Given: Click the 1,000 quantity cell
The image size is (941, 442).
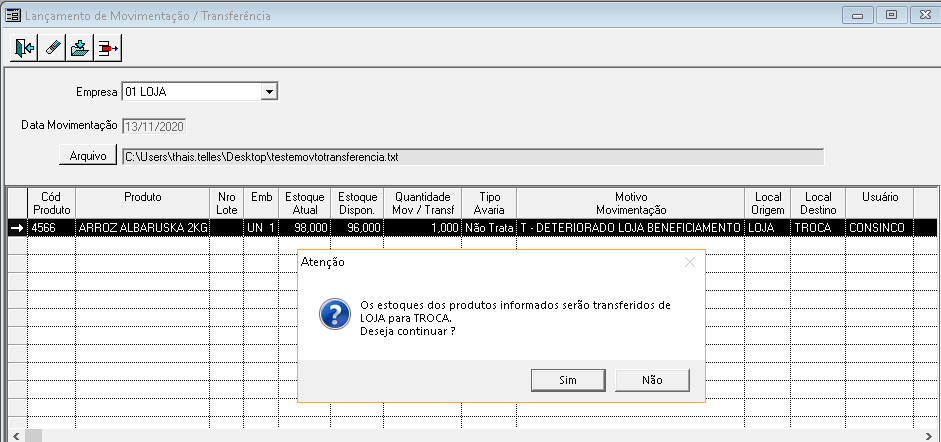Looking at the screenshot, I should click(x=424, y=228).
